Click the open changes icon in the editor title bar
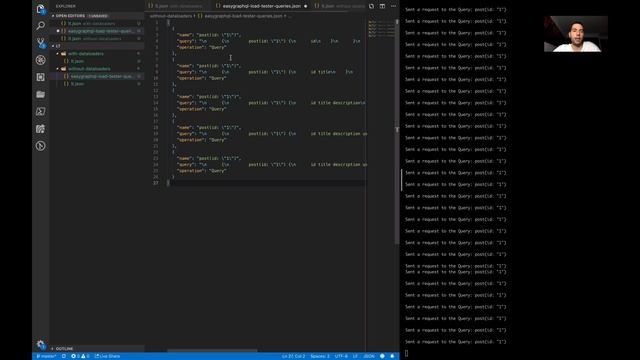Viewport: 640px width, 360px height. click(371, 6)
